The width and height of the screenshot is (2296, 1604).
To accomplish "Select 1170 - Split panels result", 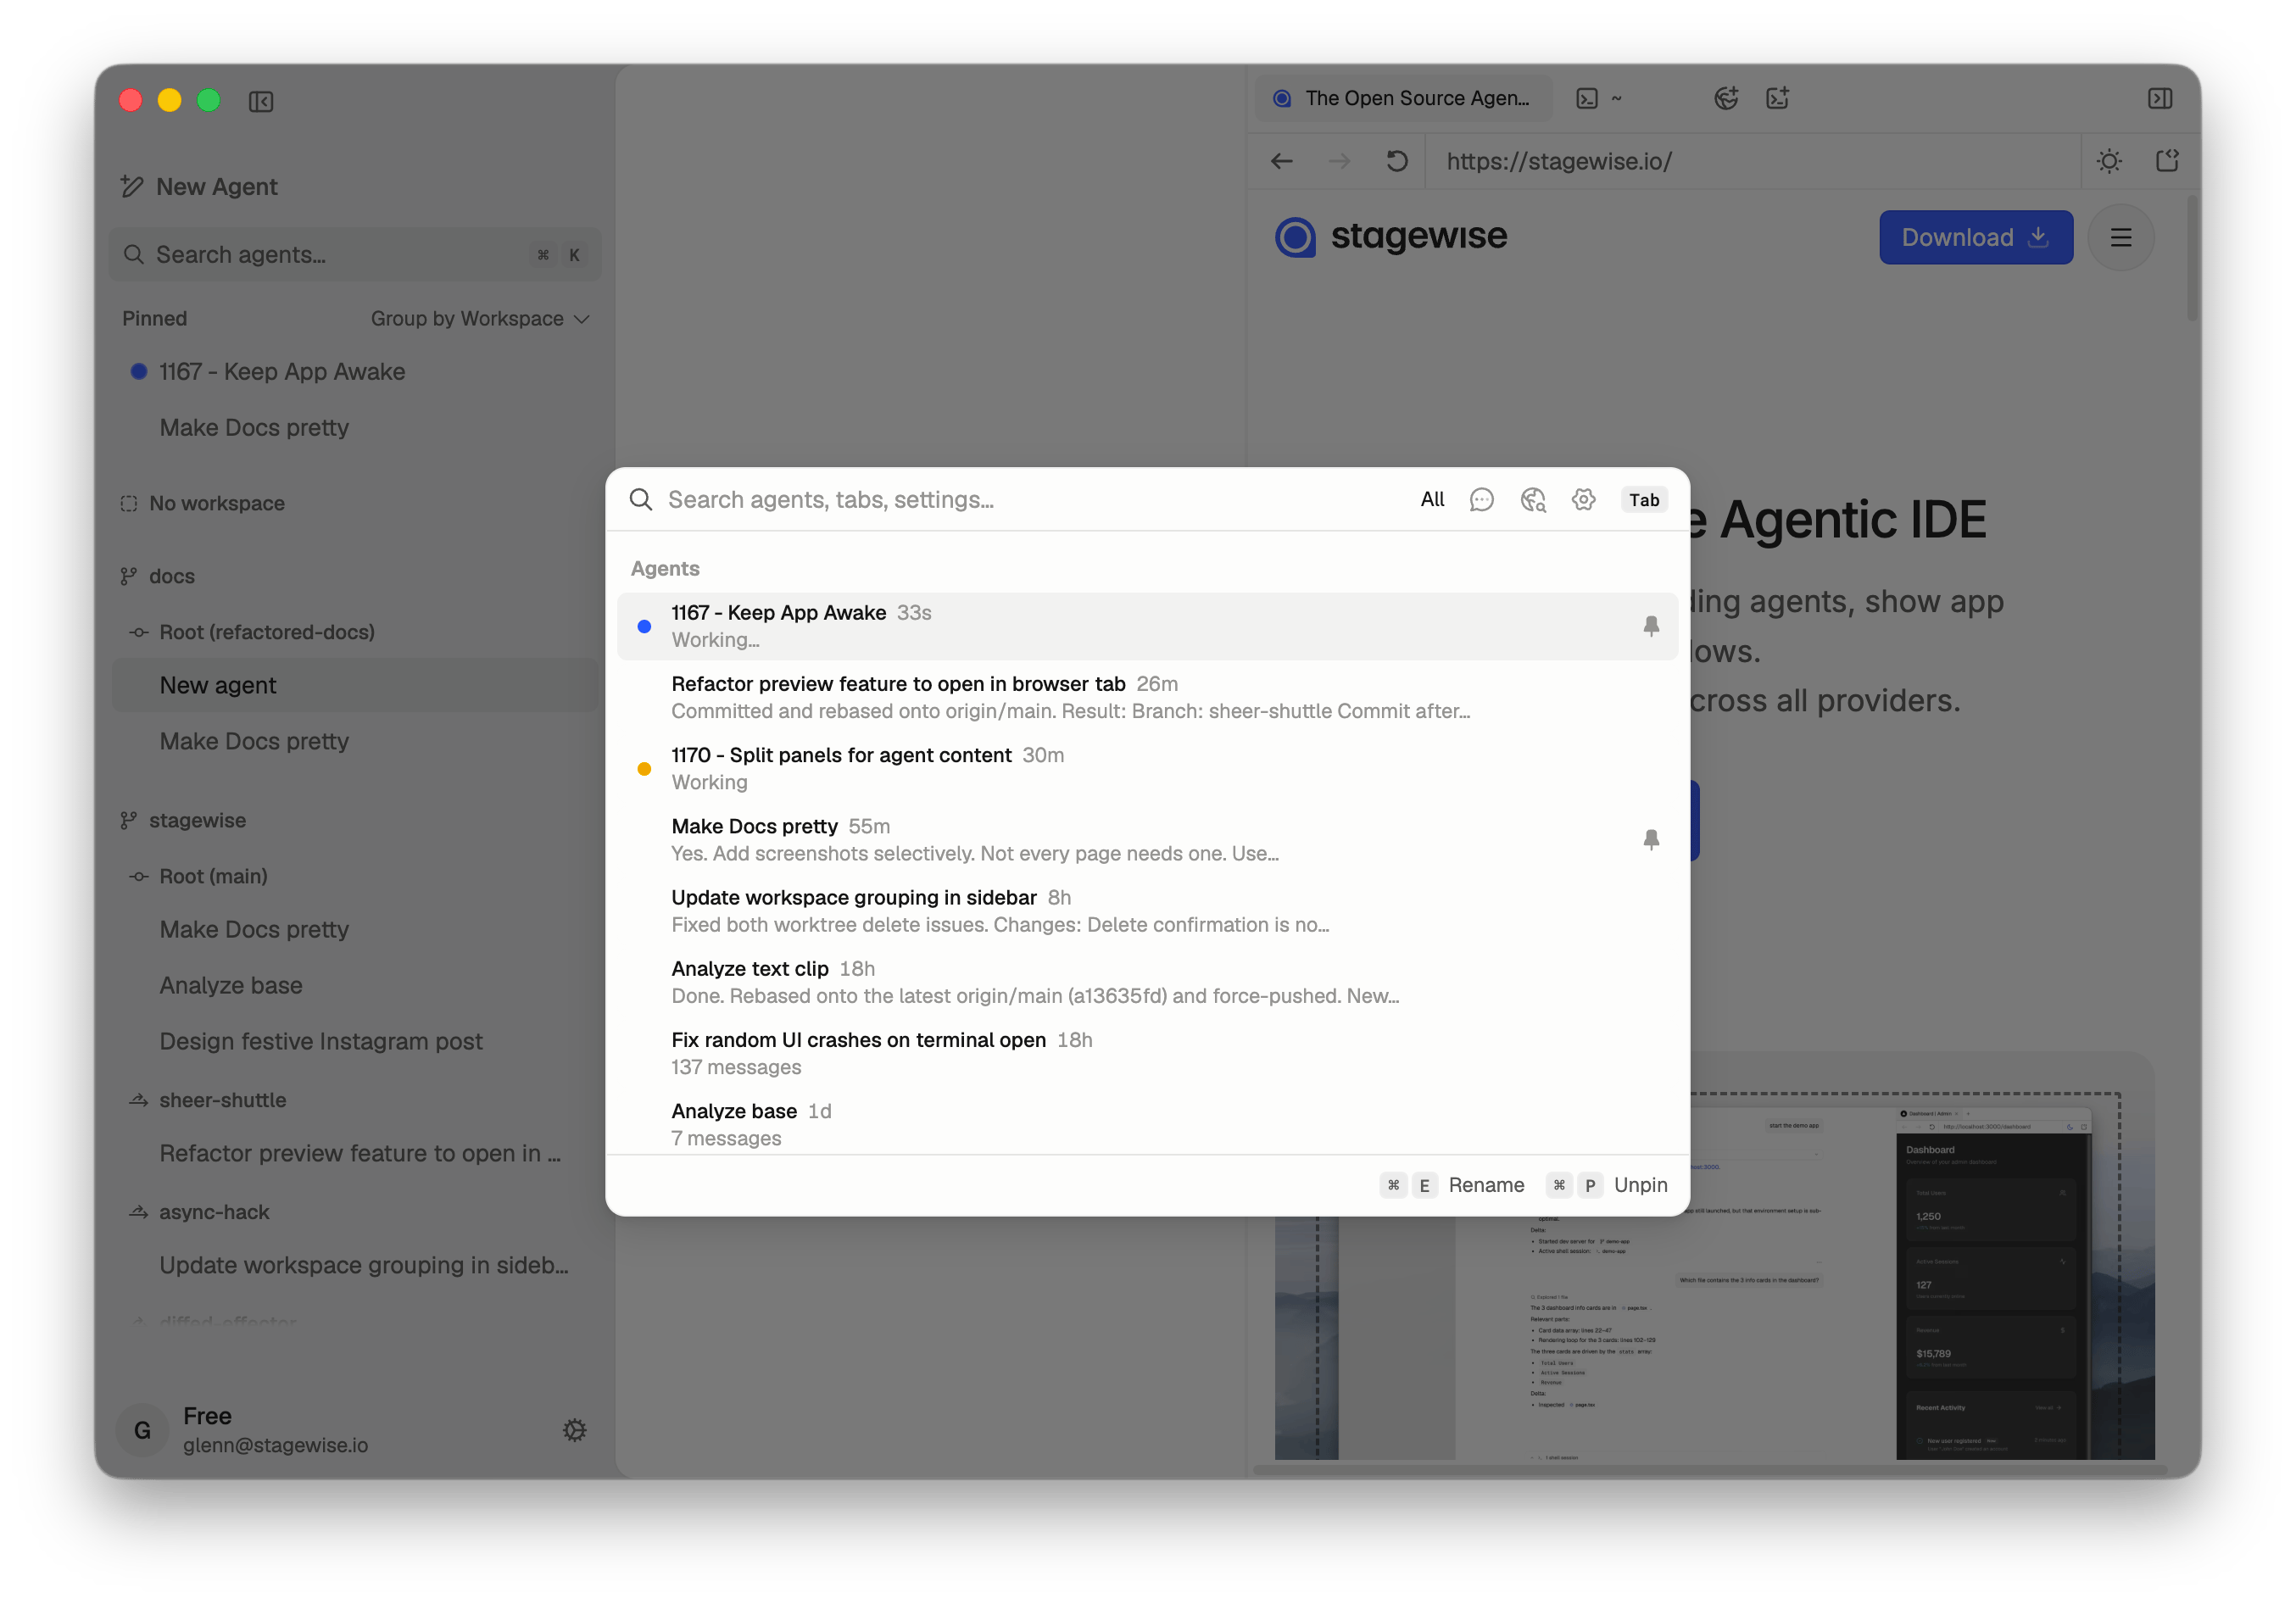I will pos(1147,768).
